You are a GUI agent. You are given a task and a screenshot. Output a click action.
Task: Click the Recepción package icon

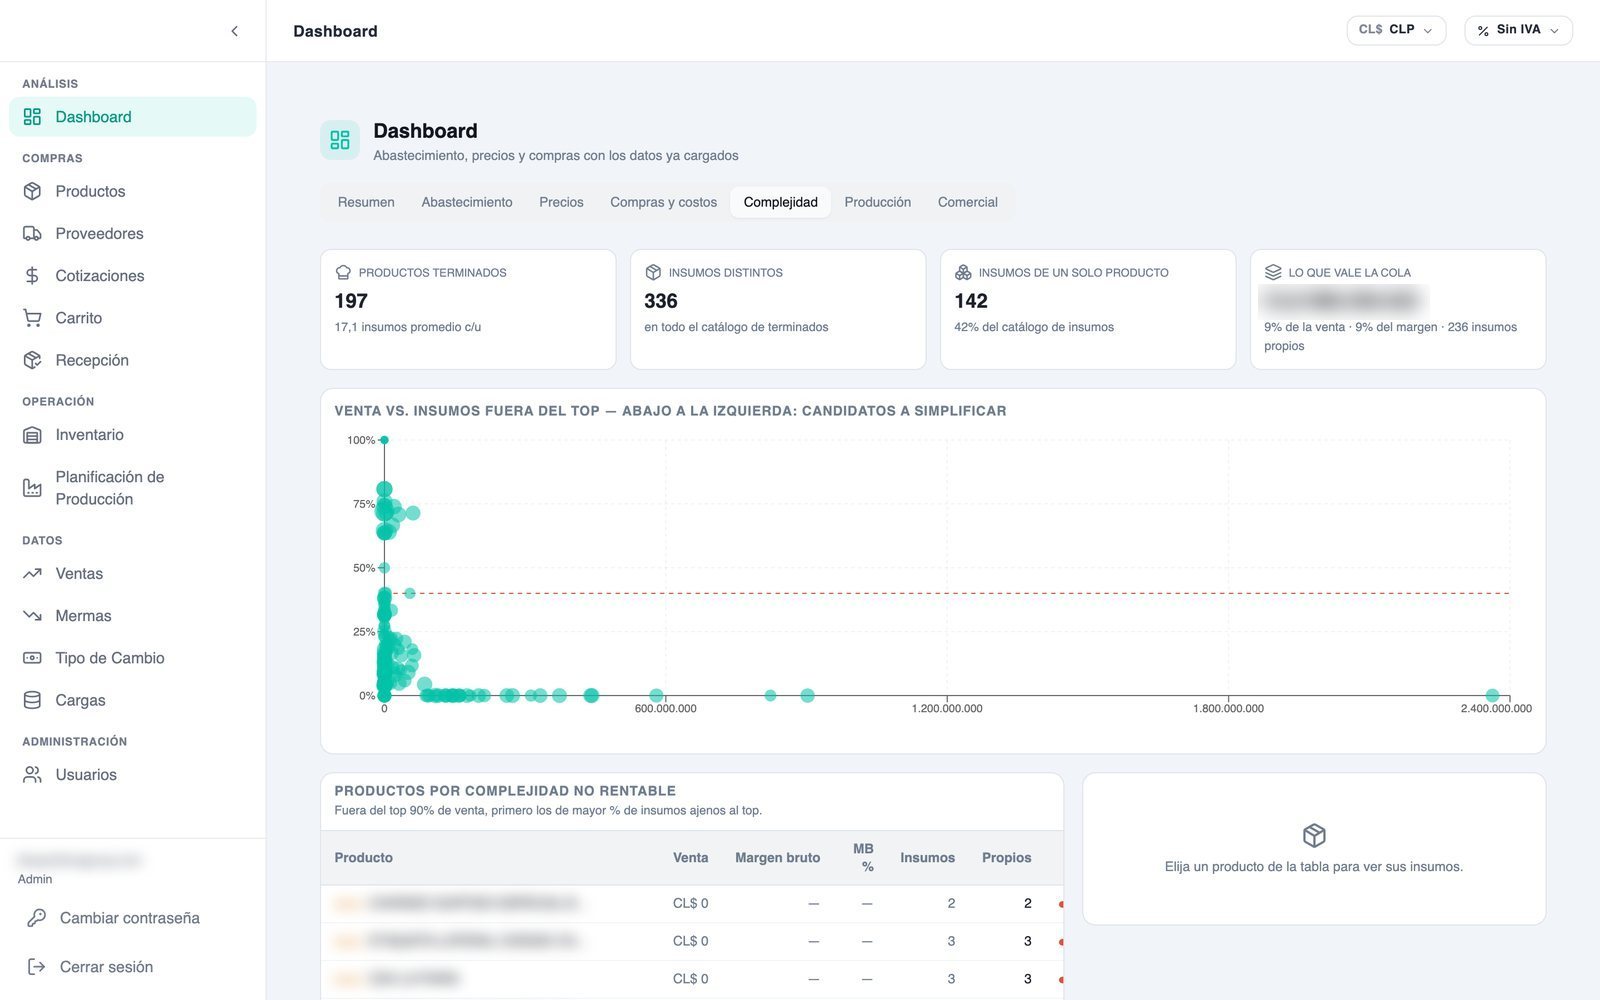pyautogui.click(x=32, y=360)
